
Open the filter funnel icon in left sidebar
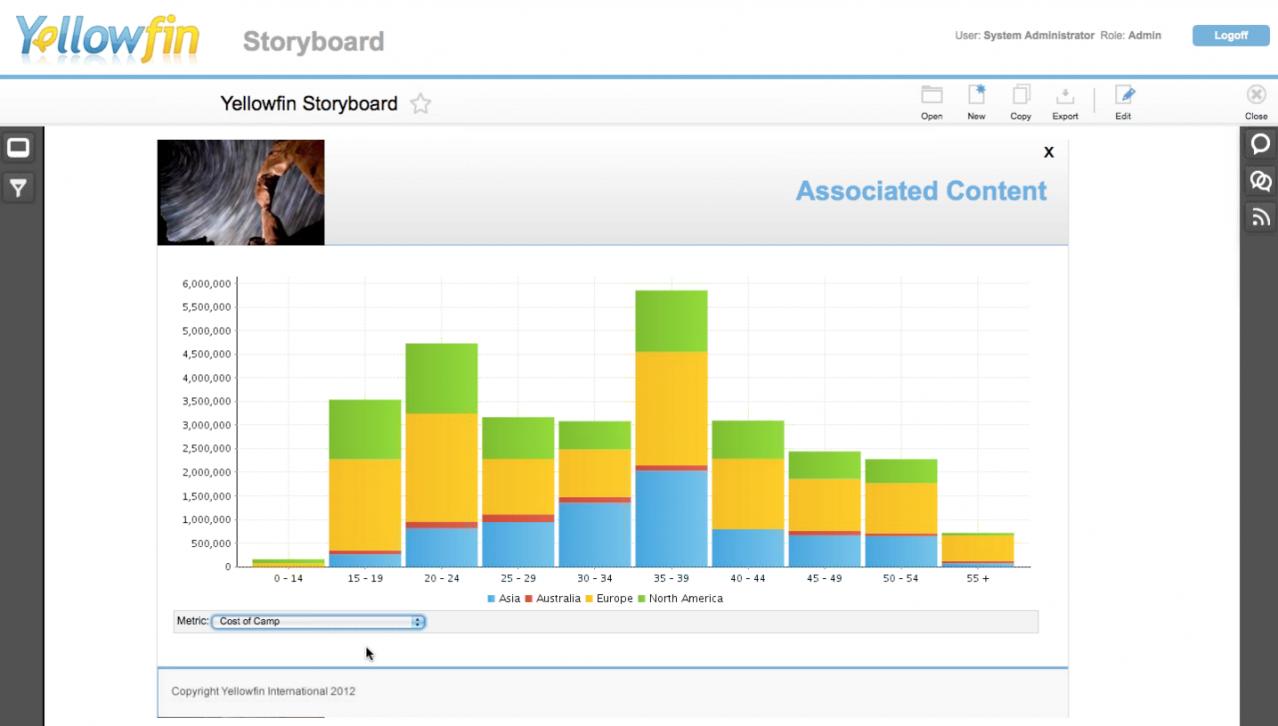tap(18, 187)
